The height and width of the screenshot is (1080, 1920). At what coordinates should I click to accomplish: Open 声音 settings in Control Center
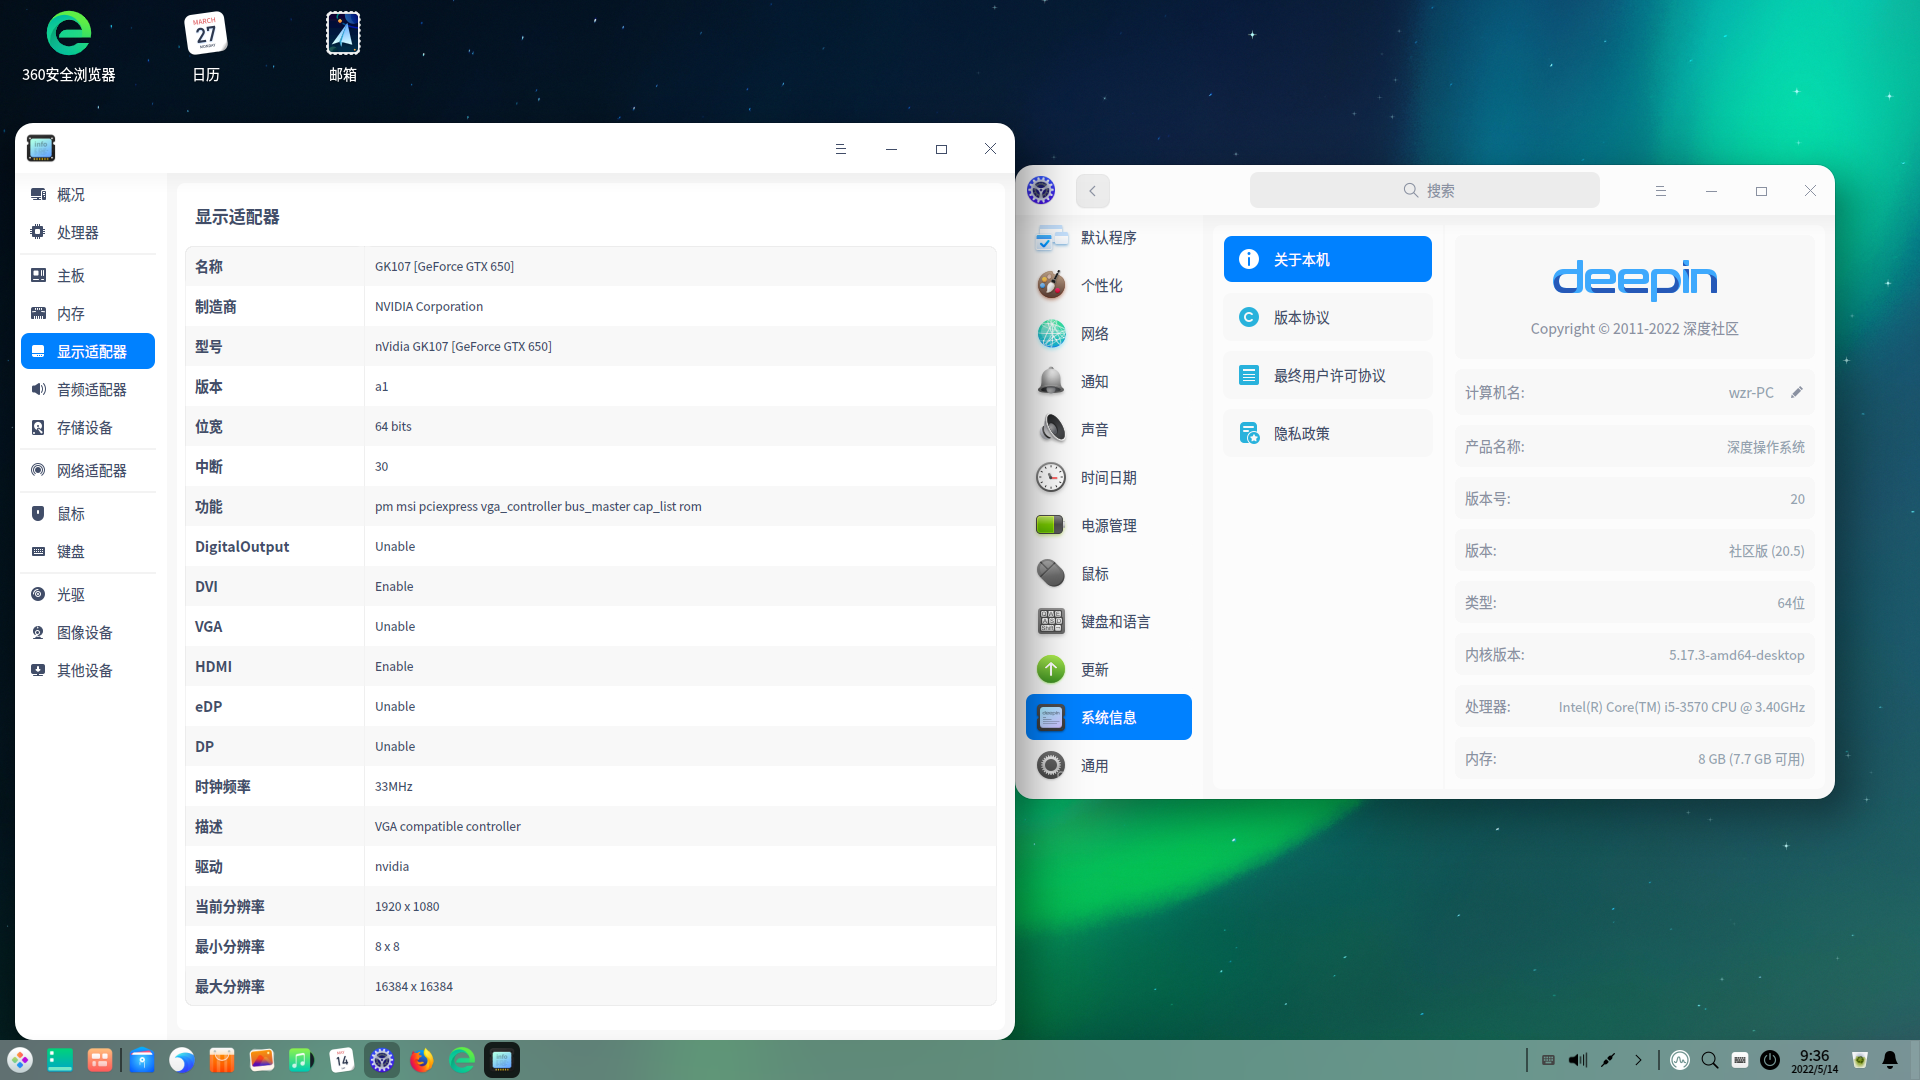(x=1094, y=429)
